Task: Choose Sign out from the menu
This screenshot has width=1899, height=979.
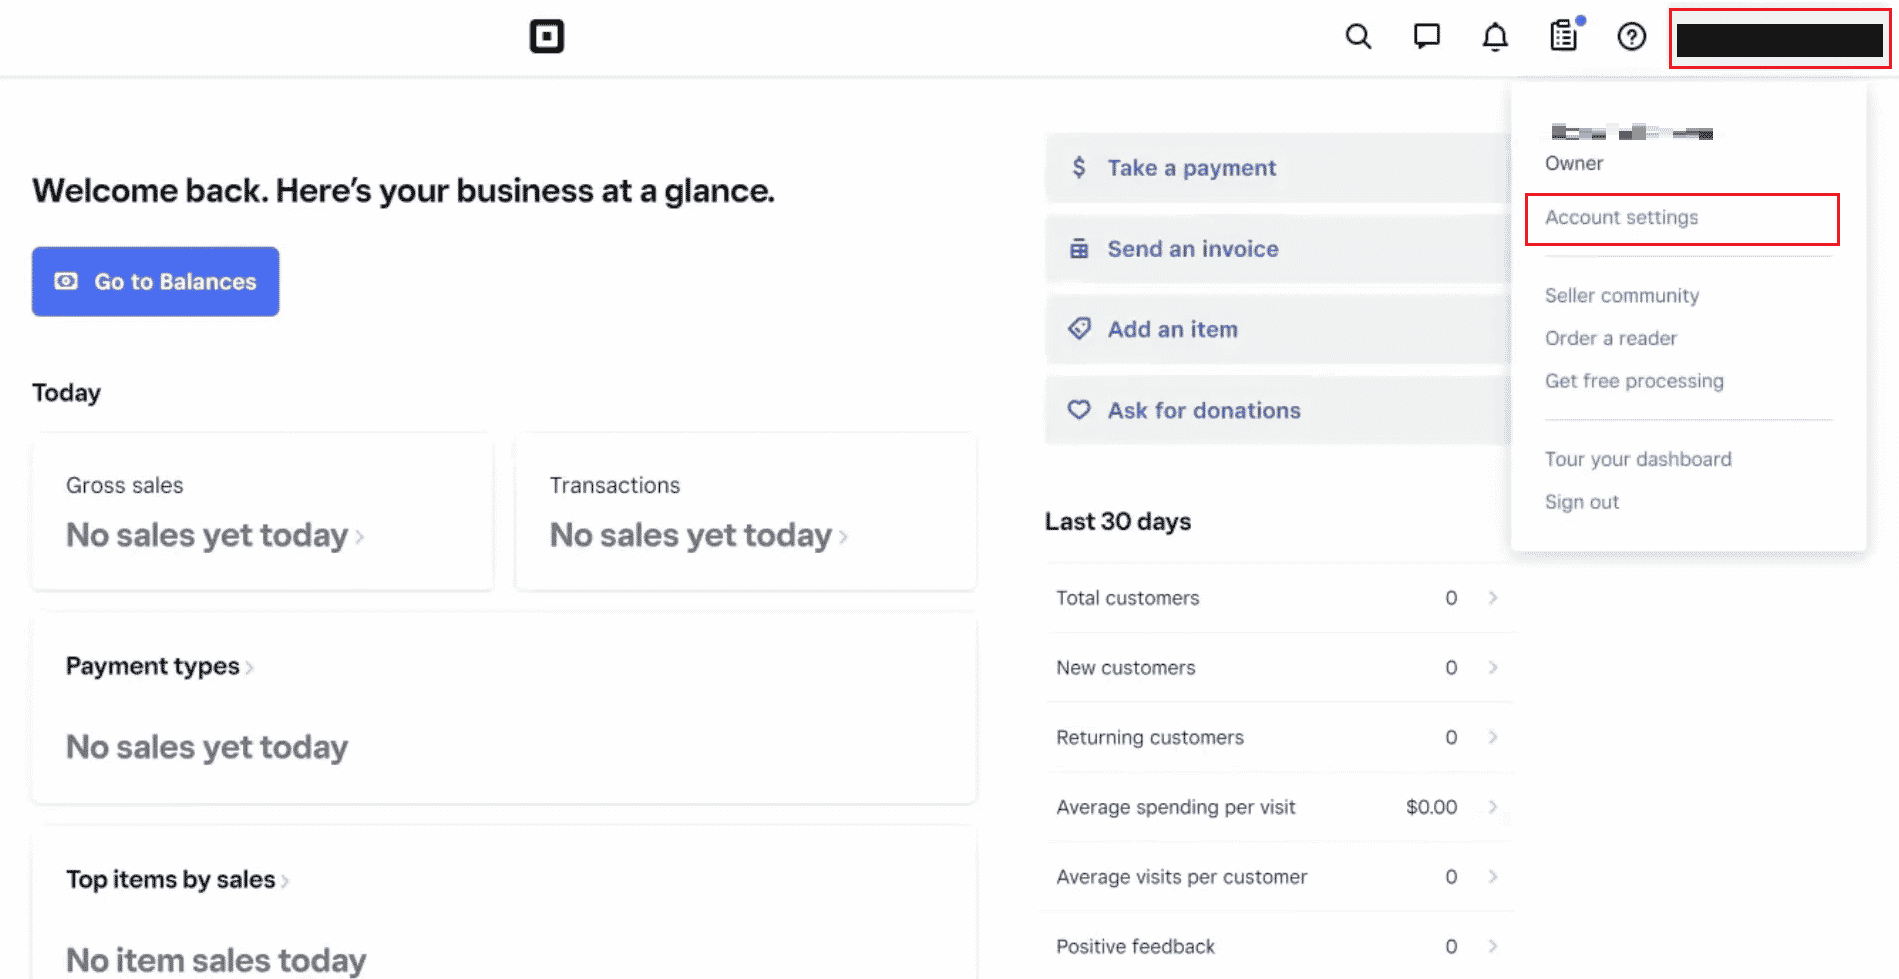Action: click(x=1582, y=502)
